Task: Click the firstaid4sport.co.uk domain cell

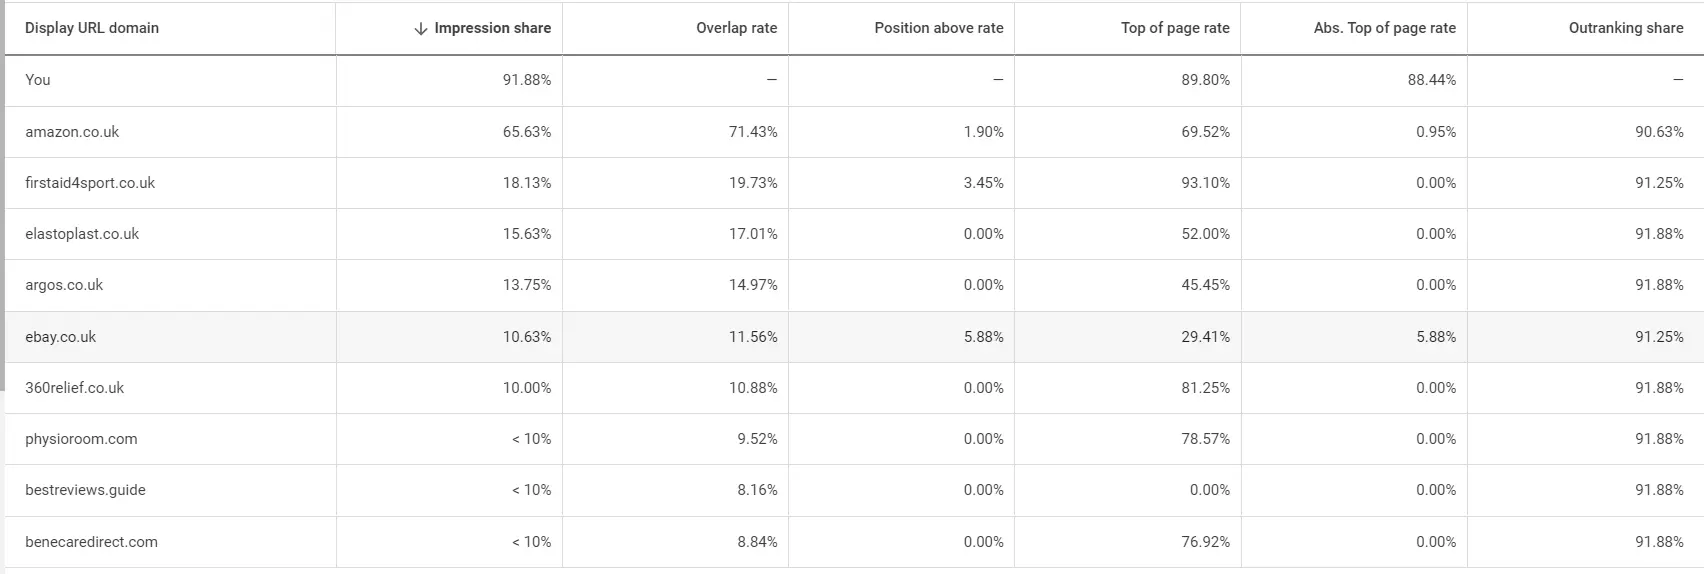Action: tap(90, 183)
